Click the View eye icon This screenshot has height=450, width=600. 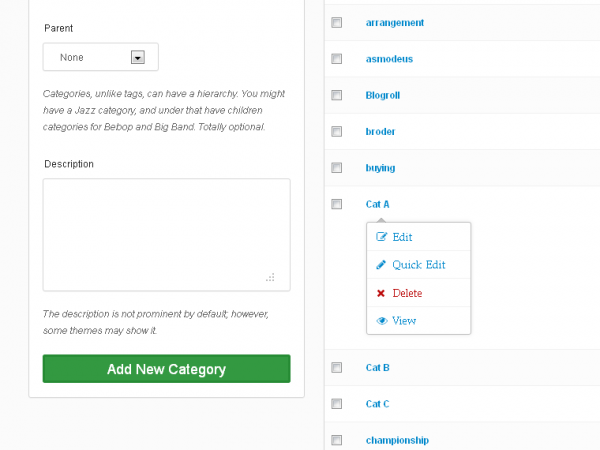(x=382, y=321)
